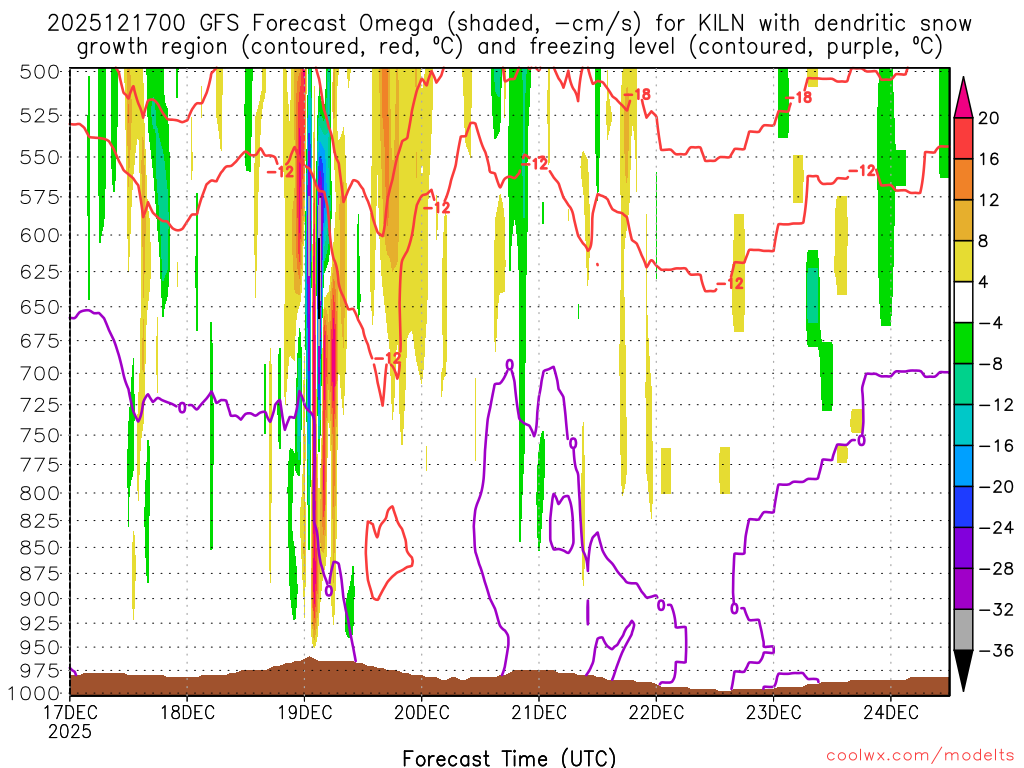This screenshot has width=1024, height=768.
Task: Click the 725 pressure level label
Action: [x=40, y=405]
